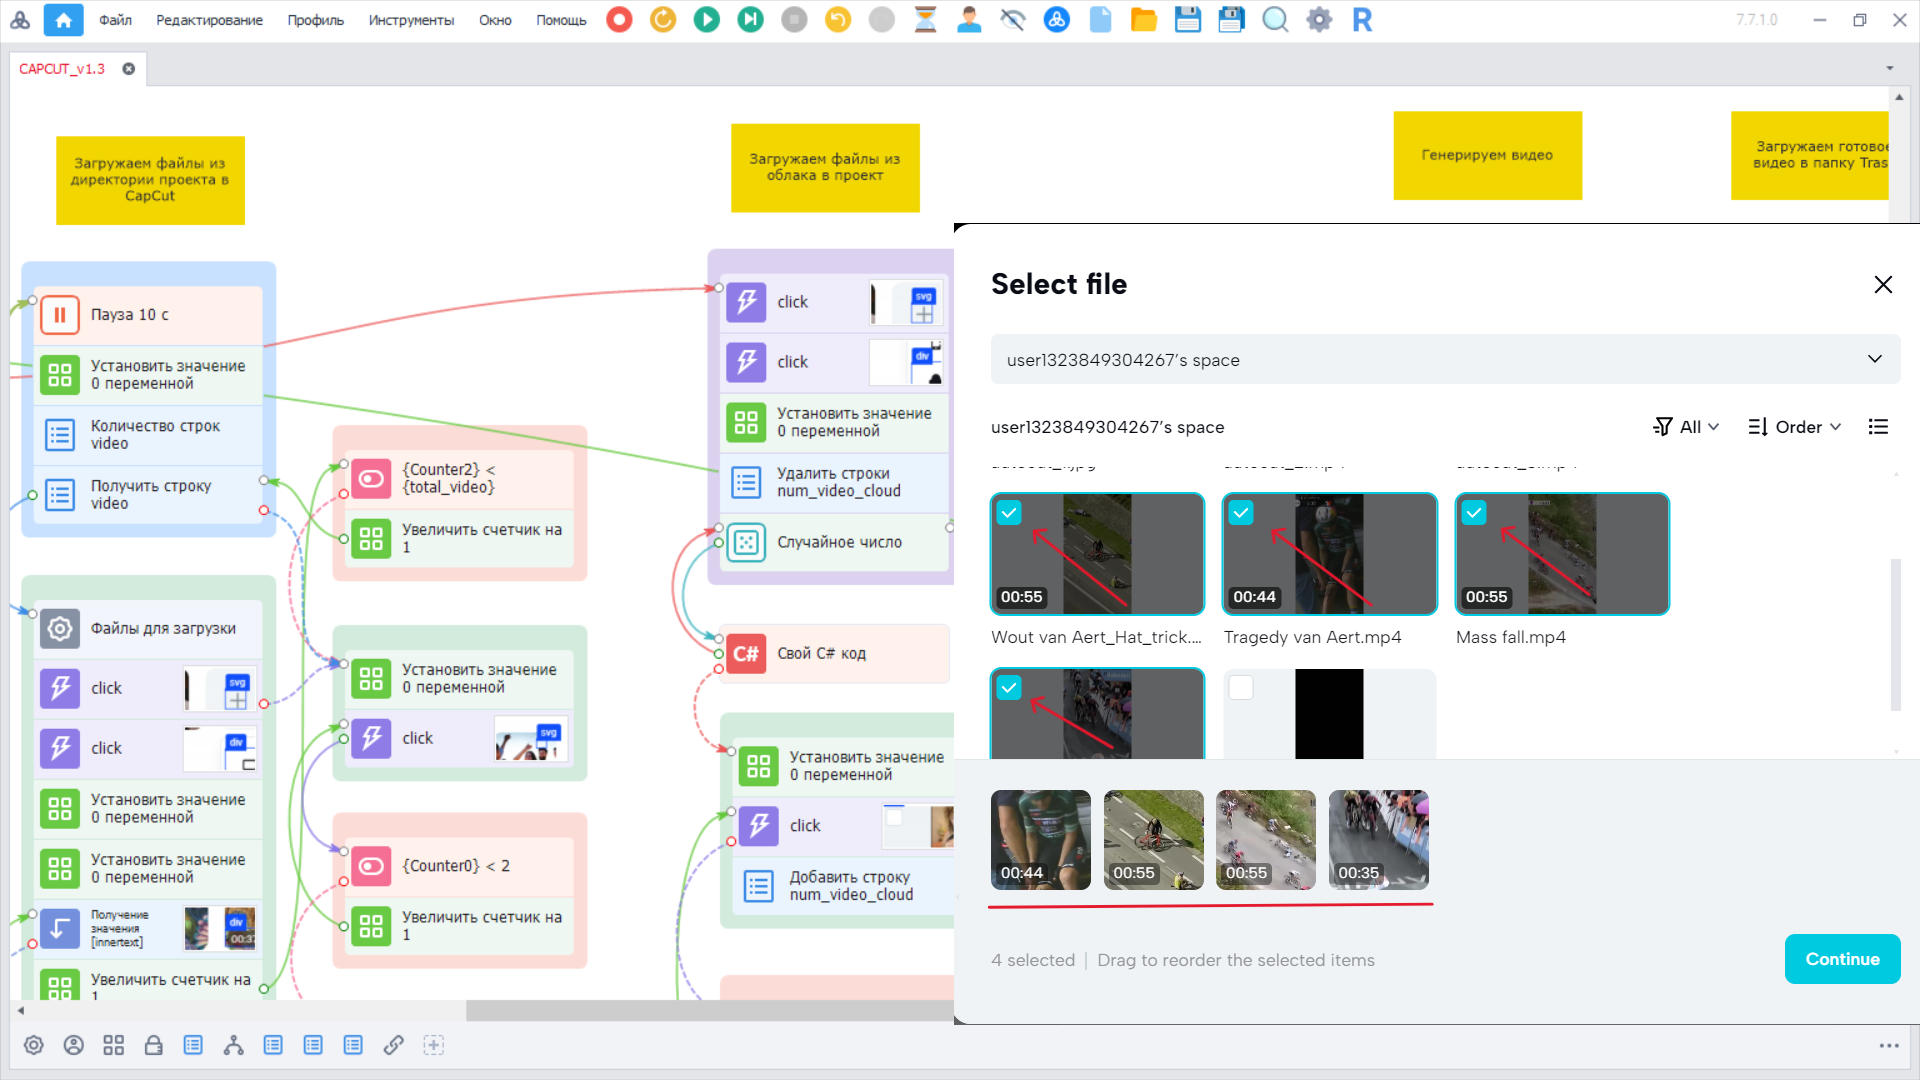Viewport: 1920px width, 1080px height.
Task: Uncheck the Tragedy van Aert.mp4 checkbox
Action: coord(1241,513)
